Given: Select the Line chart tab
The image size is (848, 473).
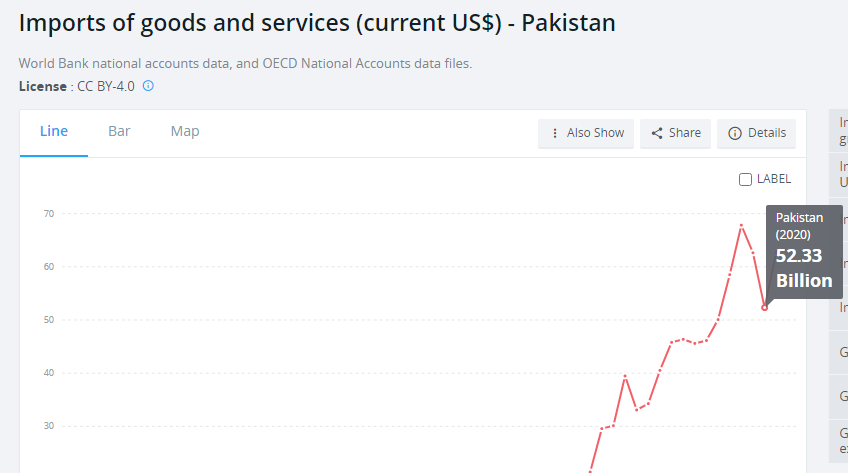Looking at the screenshot, I should 54,131.
